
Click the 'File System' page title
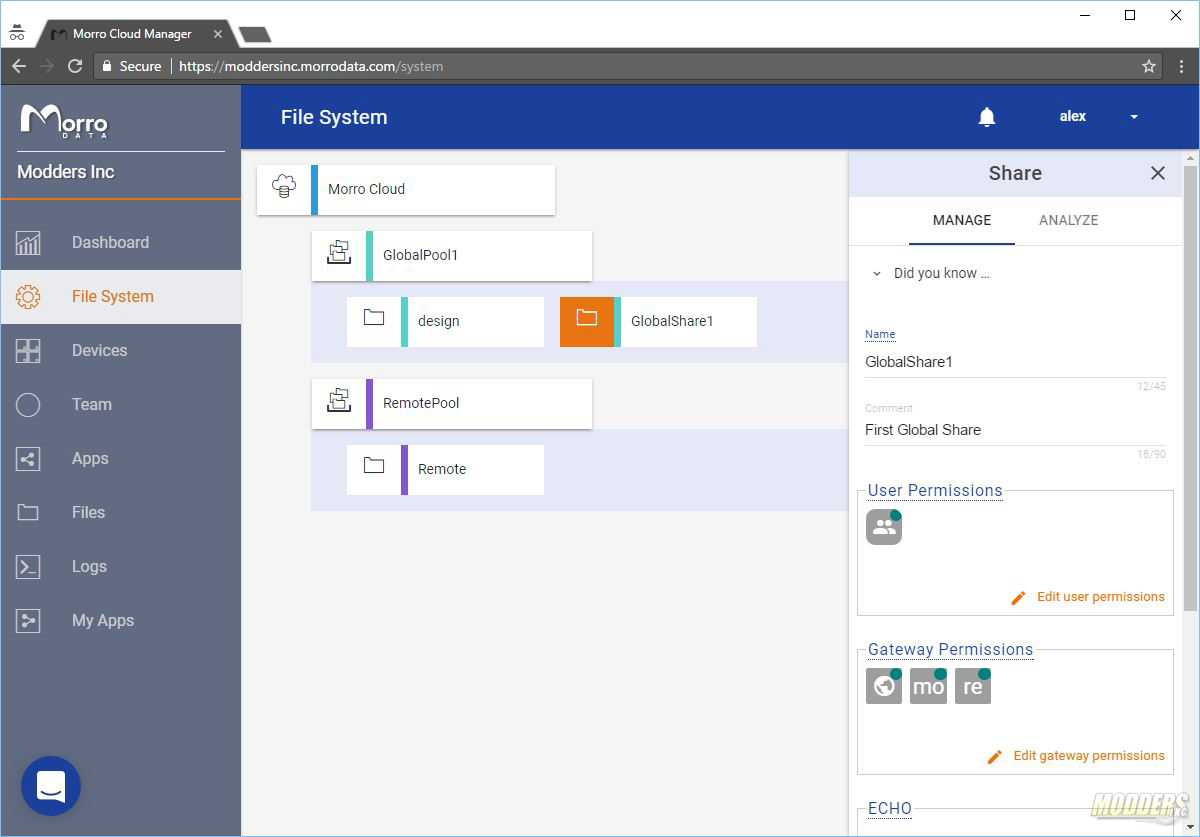(334, 117)
